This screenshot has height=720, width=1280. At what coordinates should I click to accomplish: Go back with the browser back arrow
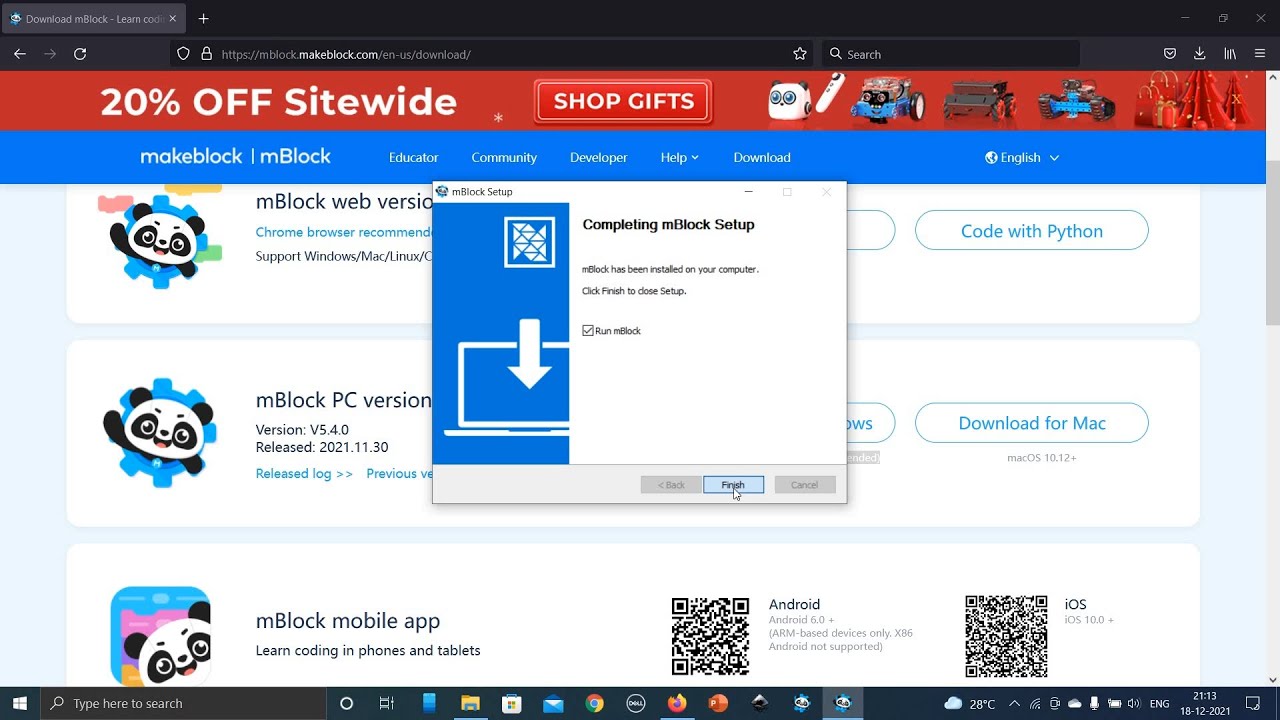click(20, 54)
